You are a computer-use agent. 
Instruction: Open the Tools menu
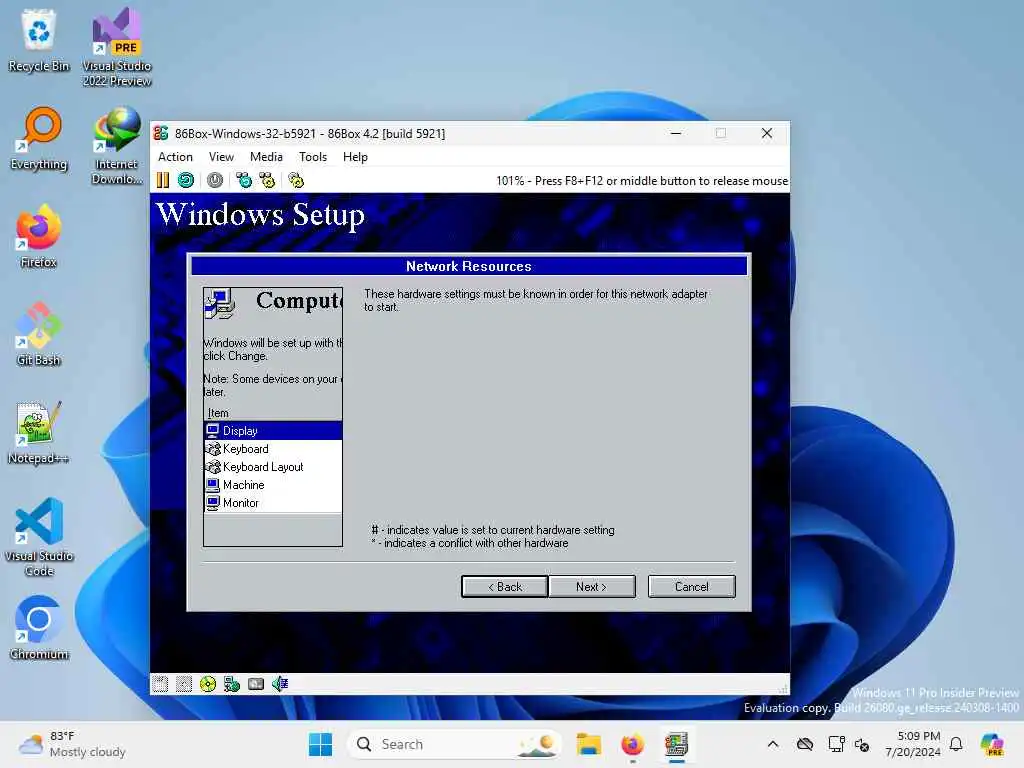tap(313, 157)
